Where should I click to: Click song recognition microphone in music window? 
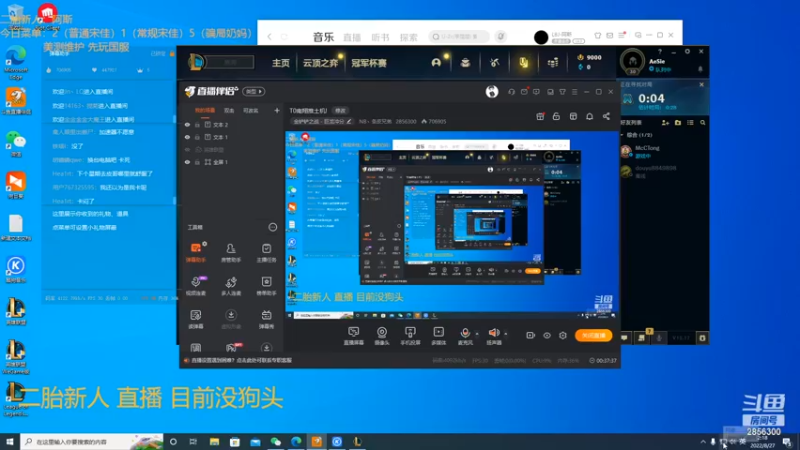pos(501,36)
